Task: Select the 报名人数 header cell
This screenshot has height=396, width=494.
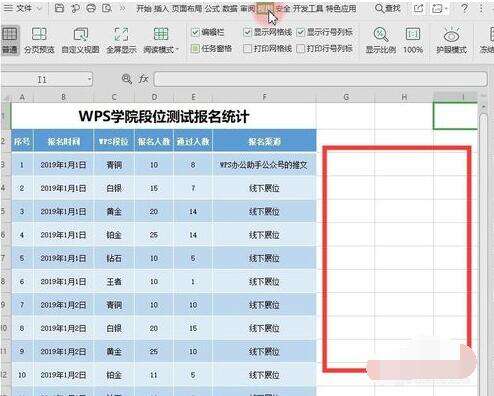Action: click(154, 141)
